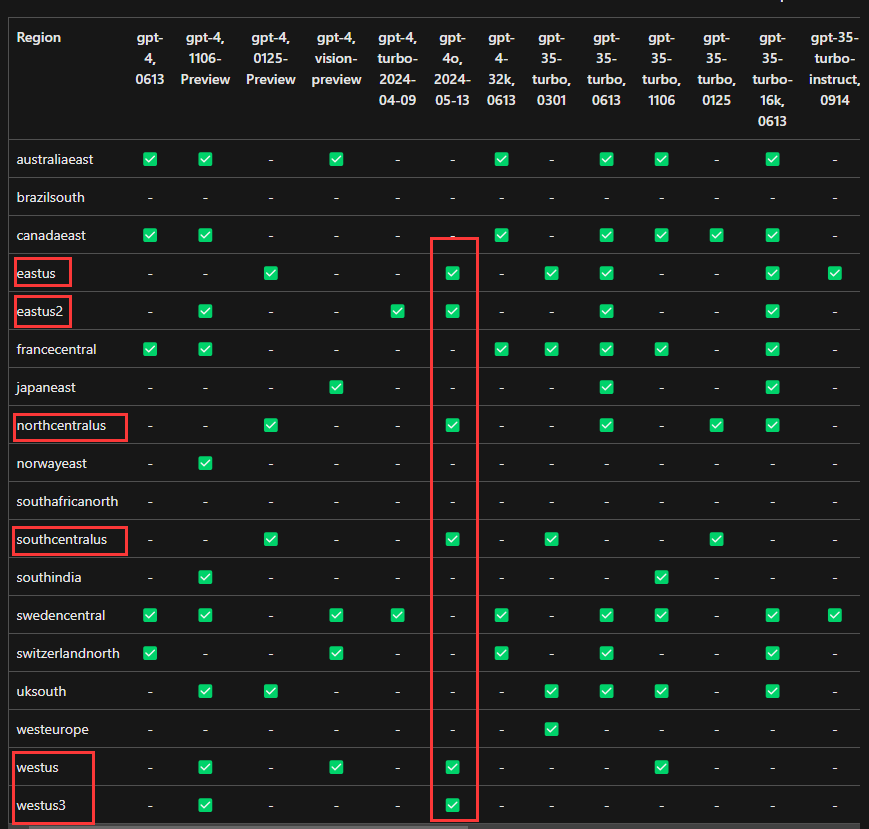Image resolution: width=869 pixels, height=829 pixels.
Task: Select the norwayeast region name
Action: pos(52,463)
